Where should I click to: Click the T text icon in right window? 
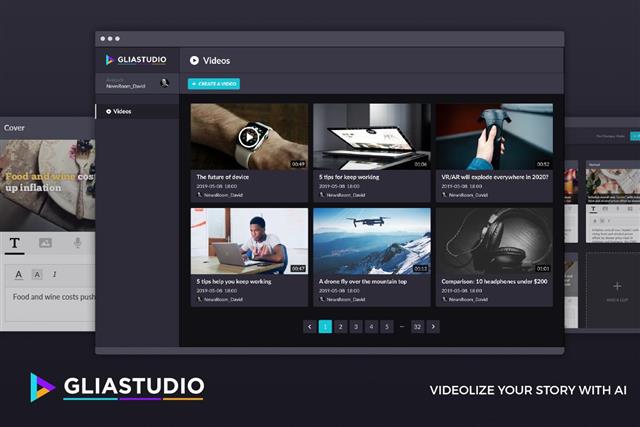coord(593,209)
